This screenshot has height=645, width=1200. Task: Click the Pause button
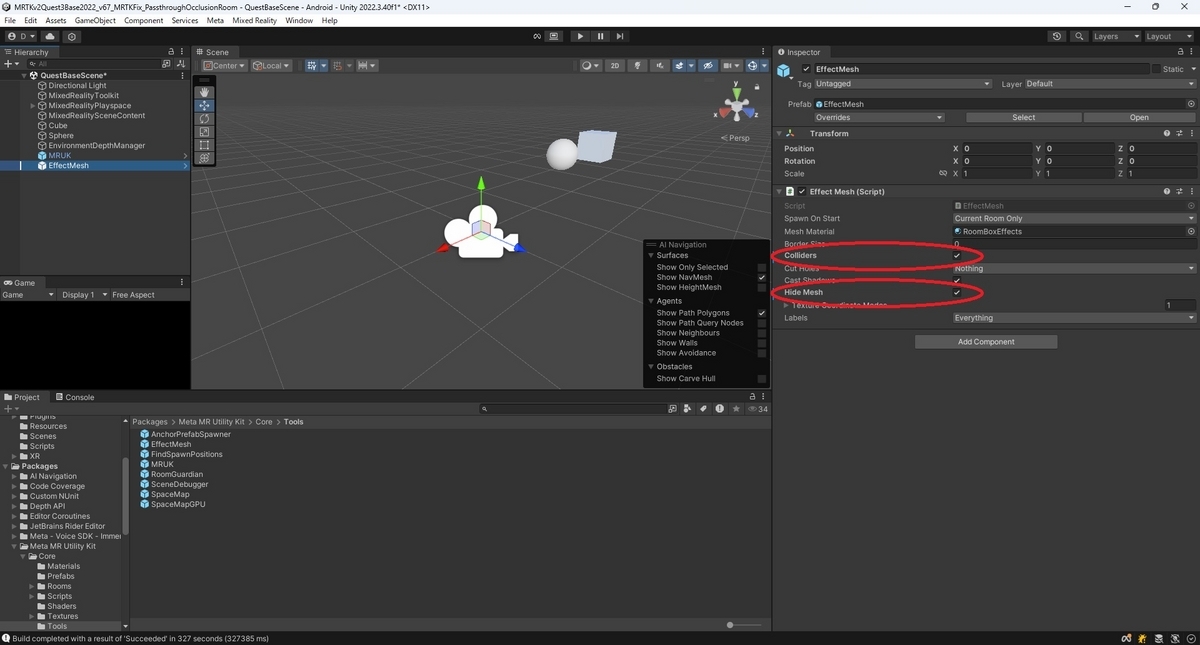coord(600,36)
